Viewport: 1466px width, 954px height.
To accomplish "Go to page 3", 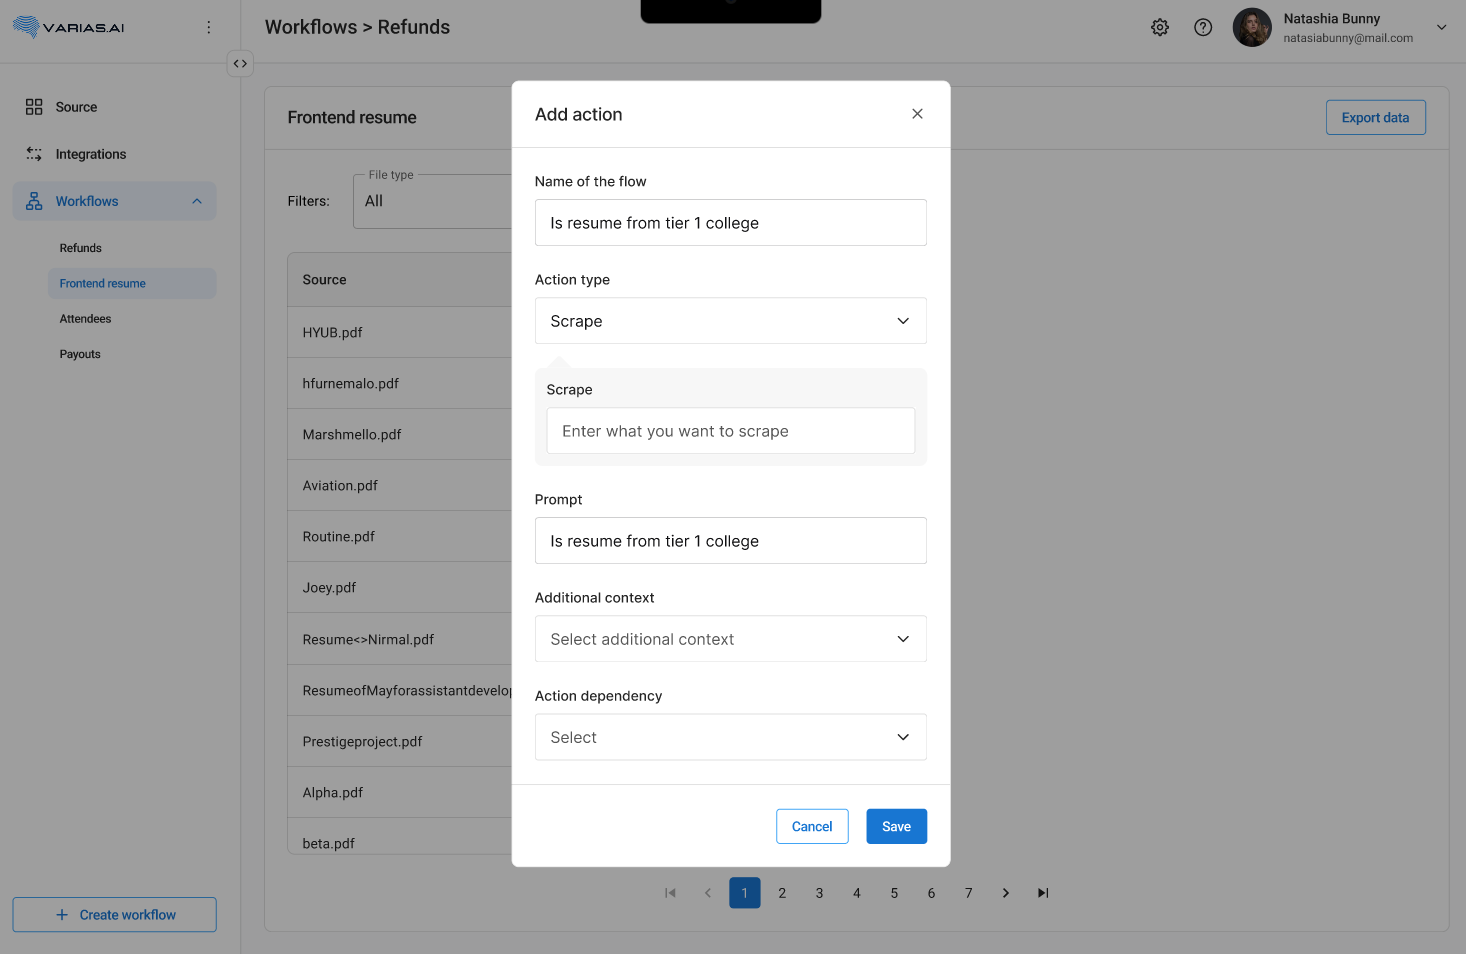I will (819, 893).
